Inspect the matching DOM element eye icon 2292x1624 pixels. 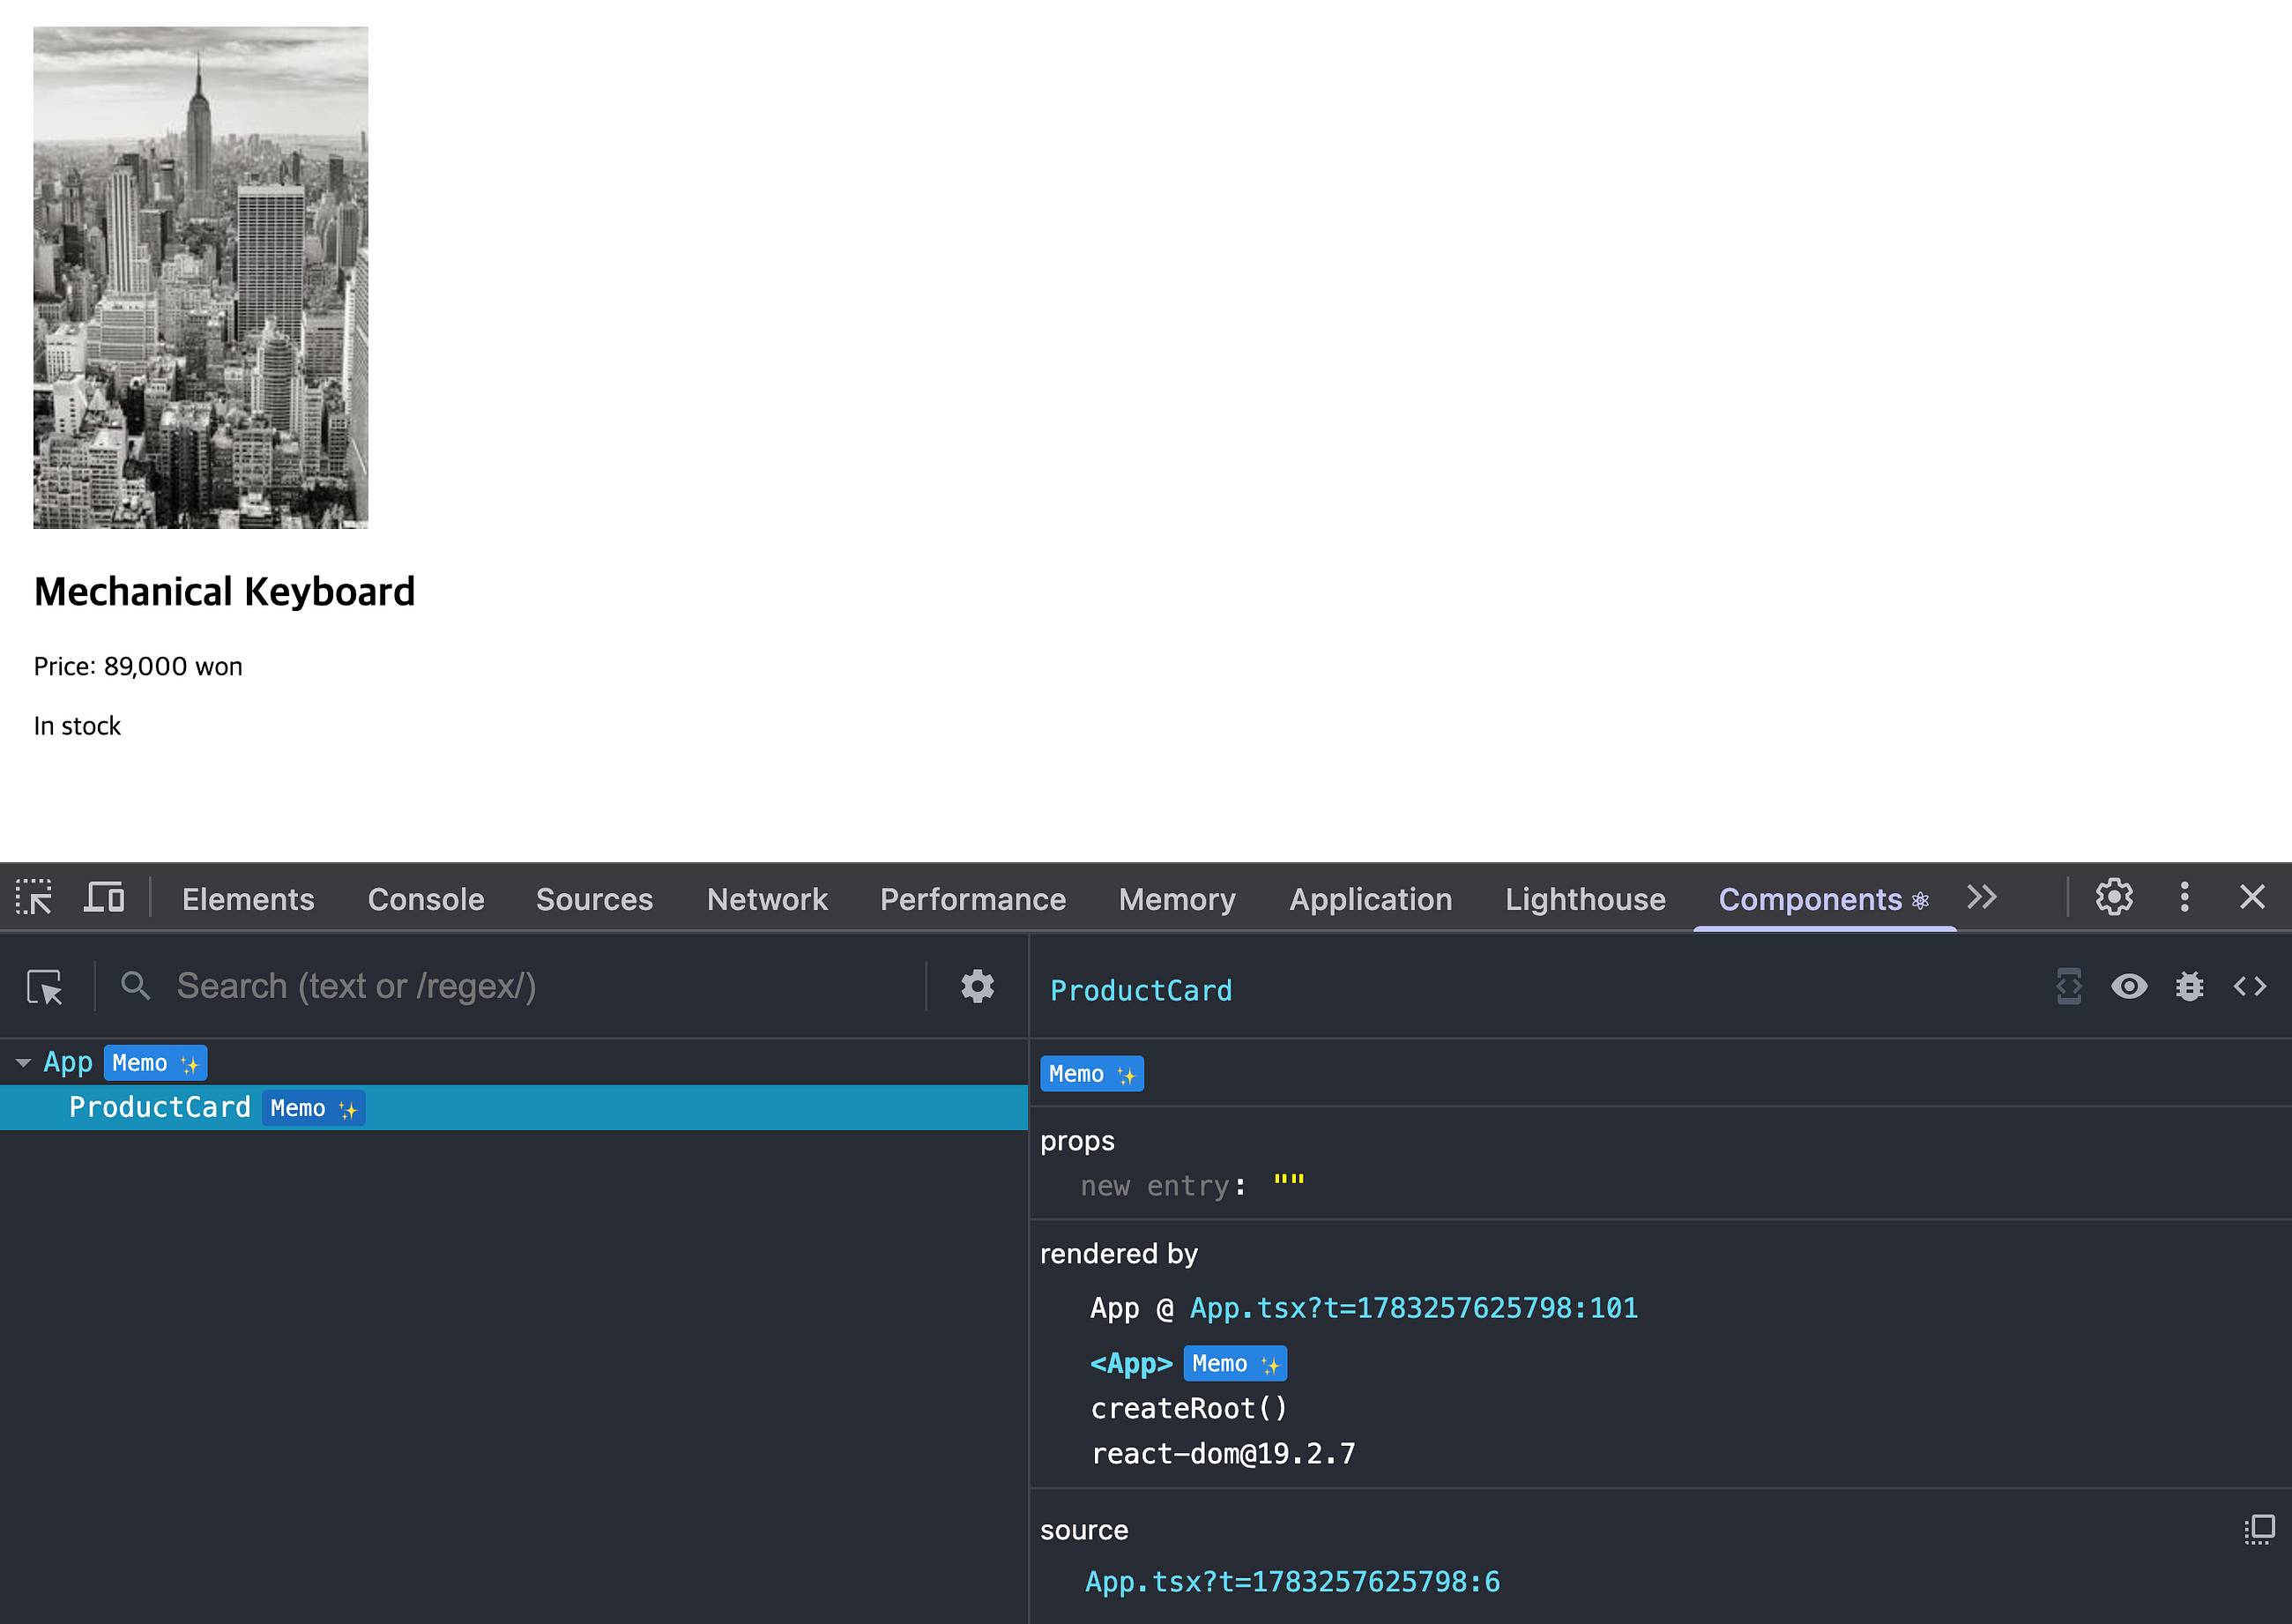pyautogui.click(x=2129, y=987)
